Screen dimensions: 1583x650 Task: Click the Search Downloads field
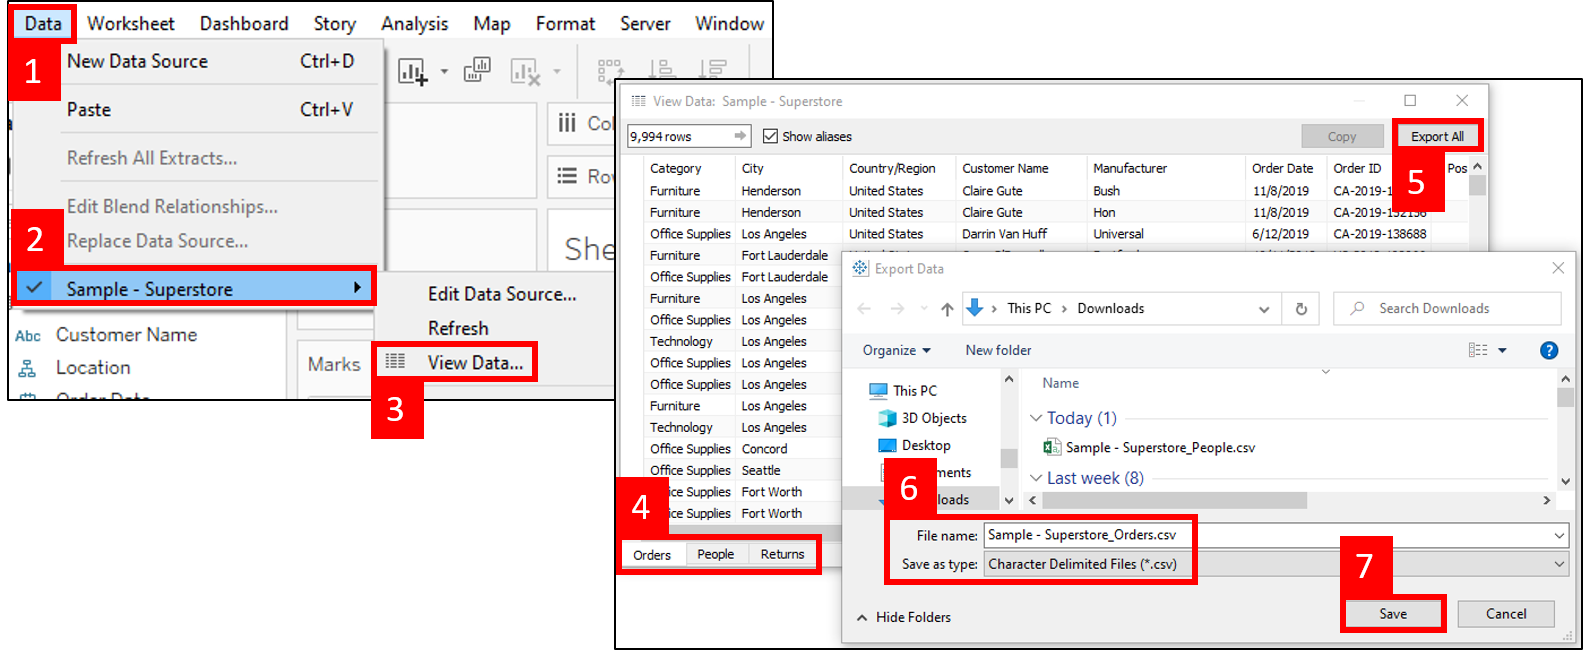1447,308
